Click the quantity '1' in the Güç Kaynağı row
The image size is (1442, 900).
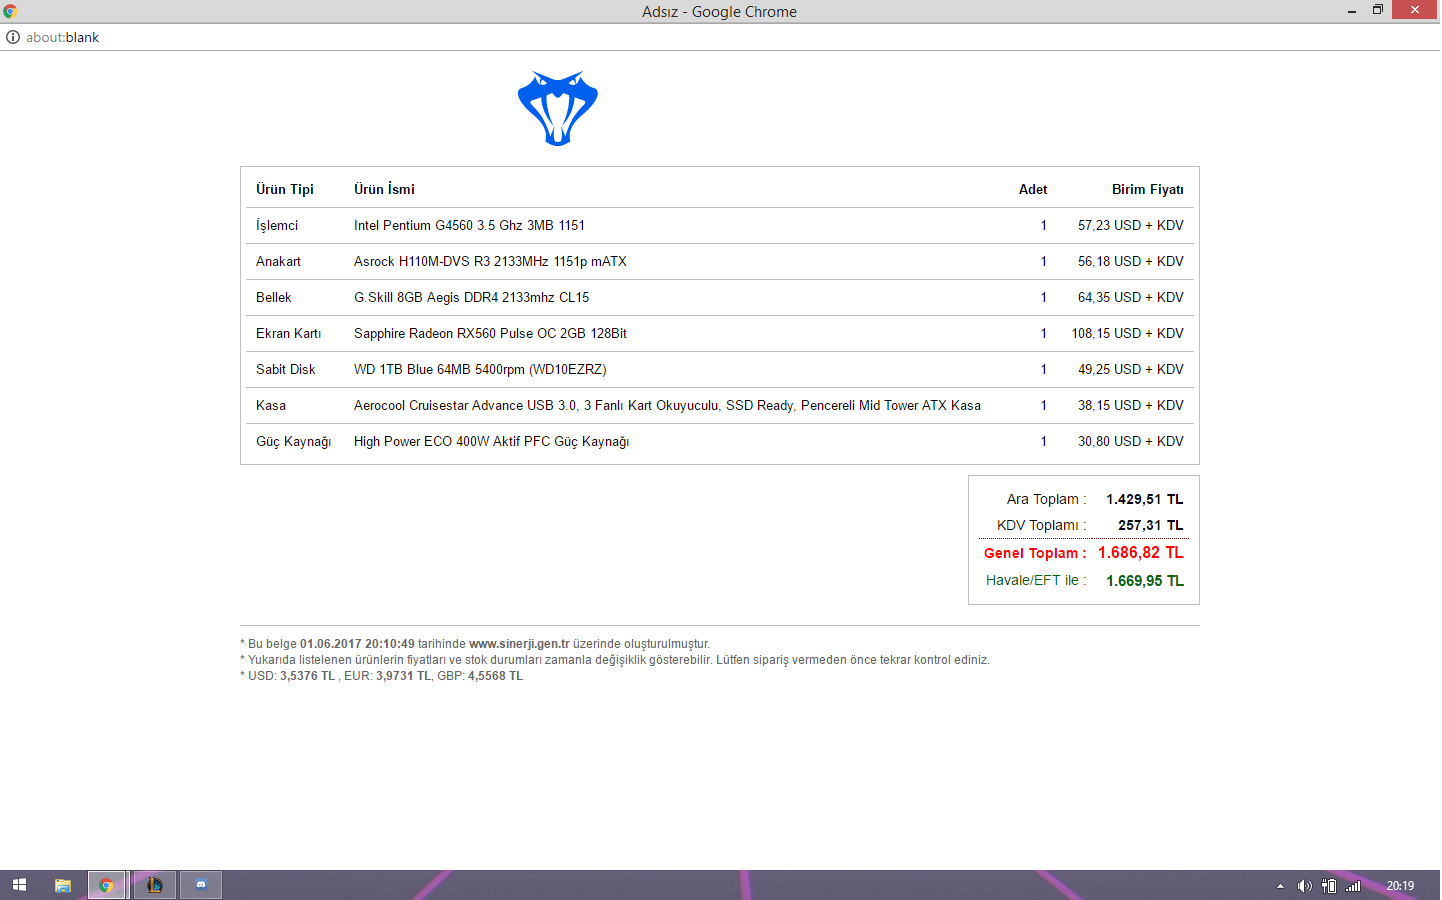click(1044, 441)
